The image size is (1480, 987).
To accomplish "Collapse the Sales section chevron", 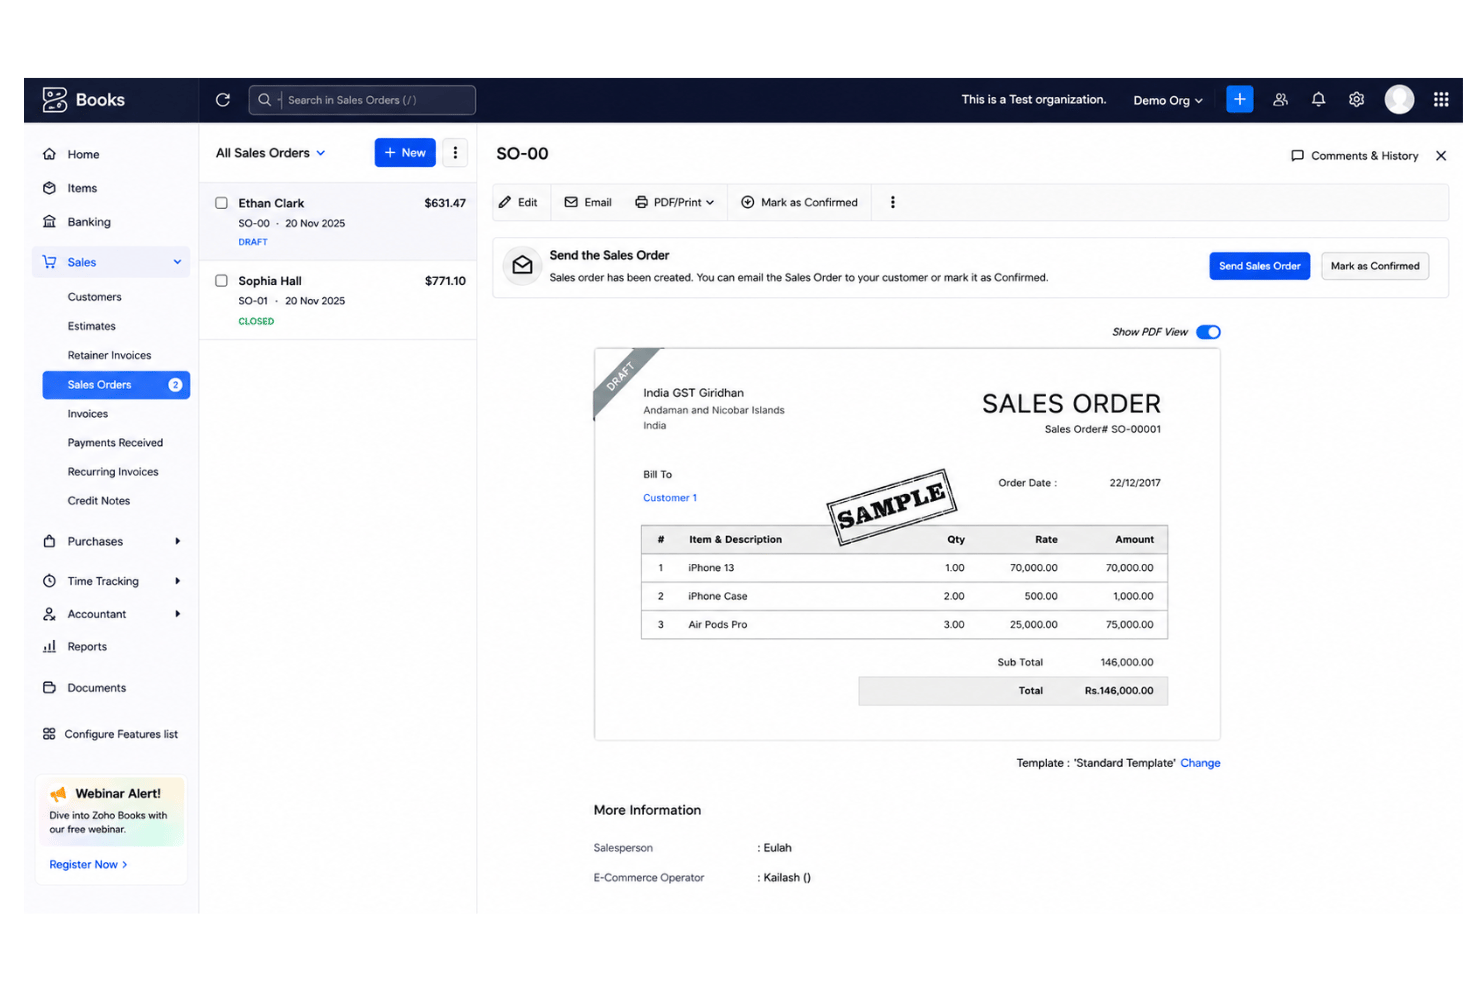I will pos(177,262).
